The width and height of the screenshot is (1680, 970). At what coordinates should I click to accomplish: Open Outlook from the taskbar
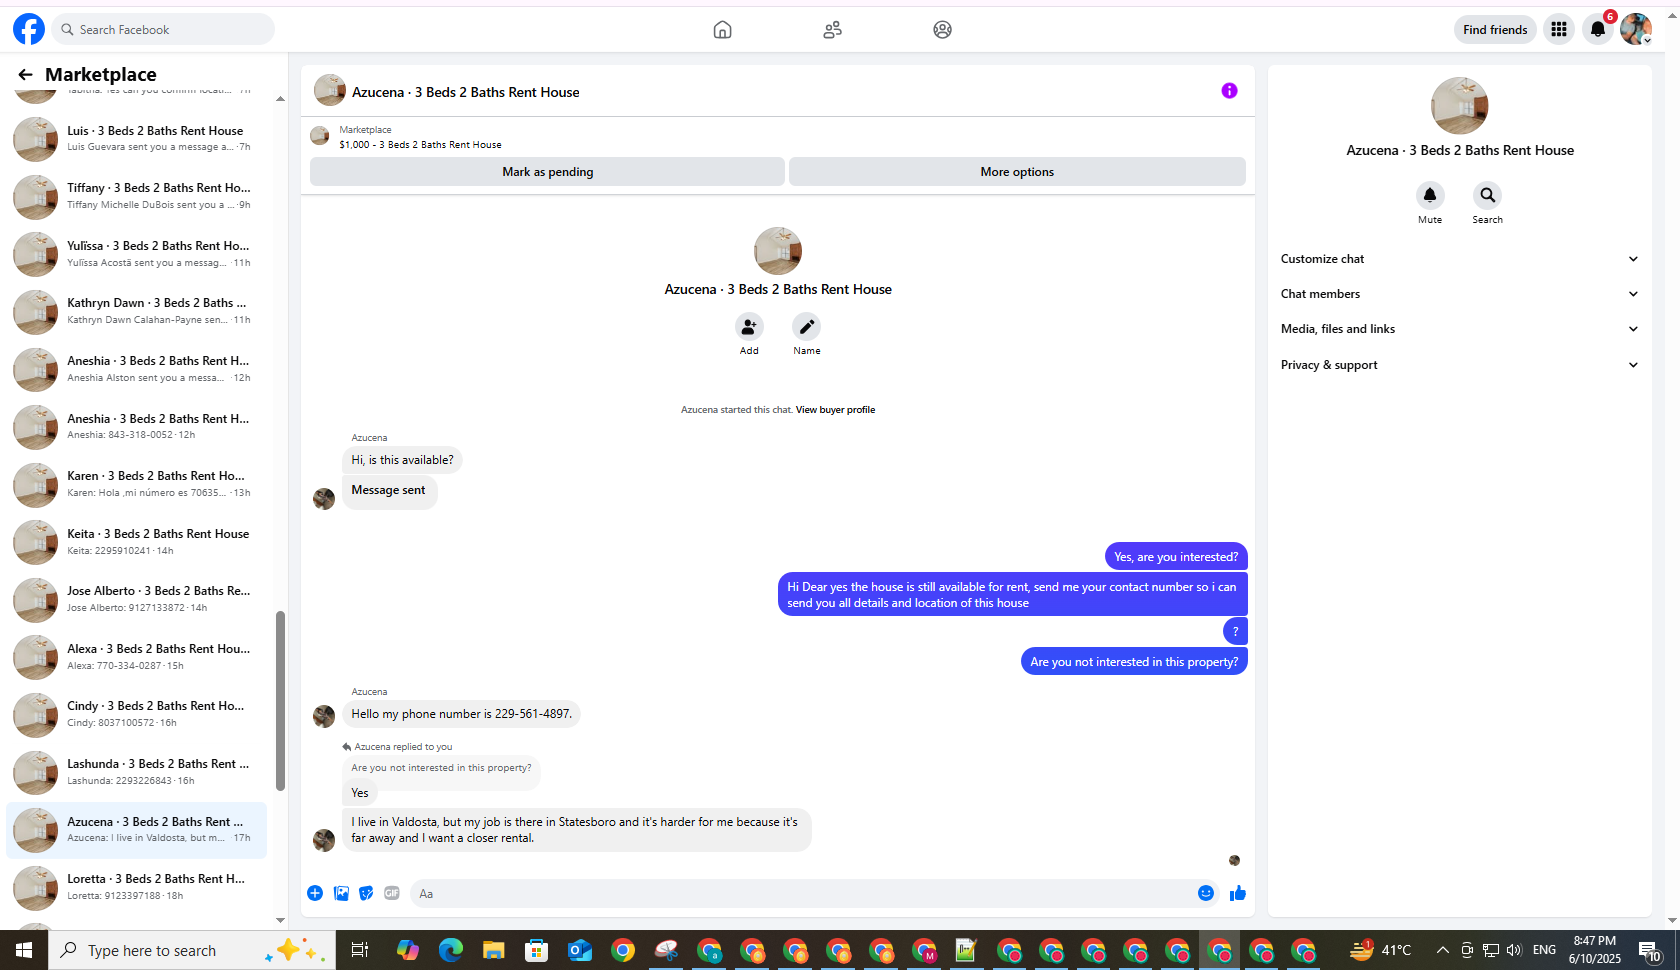(x=580, y=950)
